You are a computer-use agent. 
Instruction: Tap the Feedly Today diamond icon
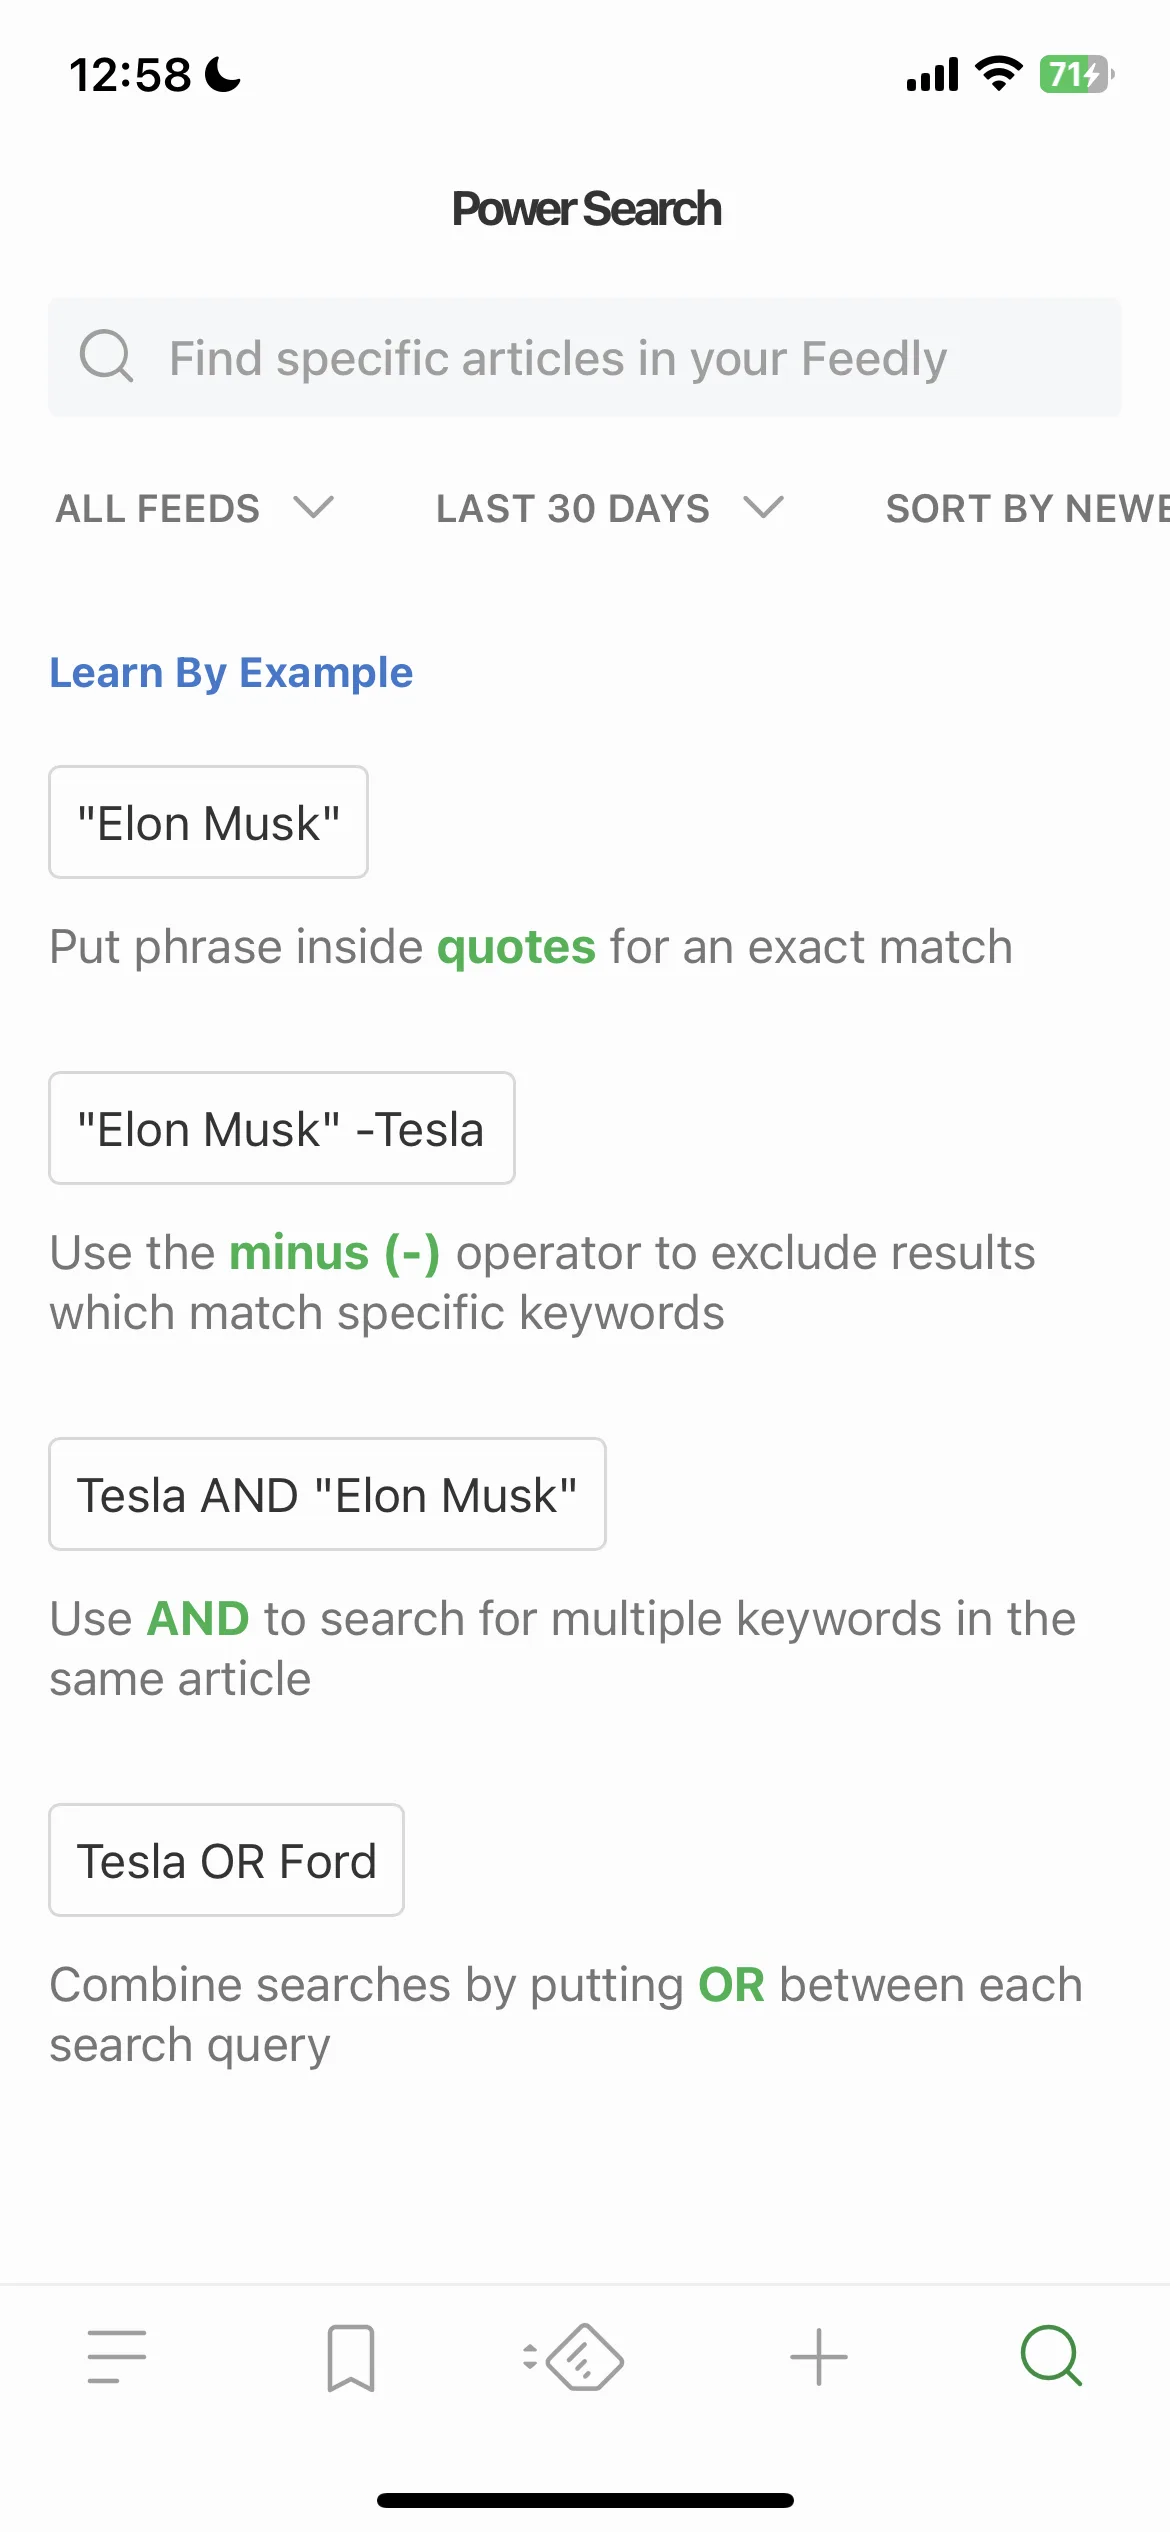(574, 2357)
